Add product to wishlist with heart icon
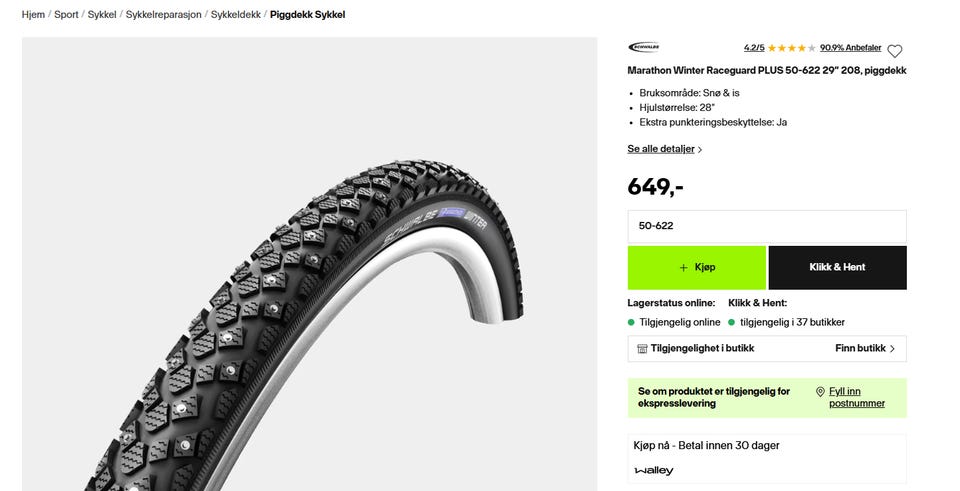Screen dimensions: 960x491 [894, 51]
